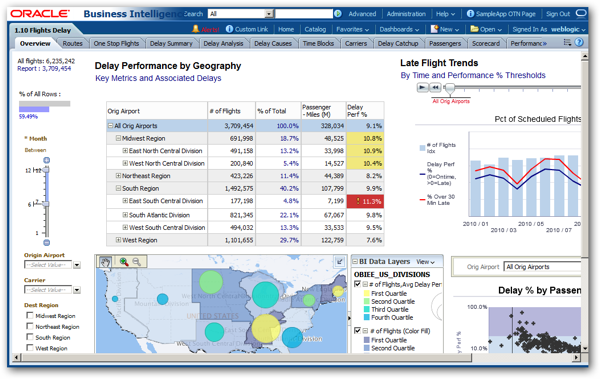This screenshot has height=379, width=600.
Task: Open the Carrier dropdown
Action: [77, 290]
